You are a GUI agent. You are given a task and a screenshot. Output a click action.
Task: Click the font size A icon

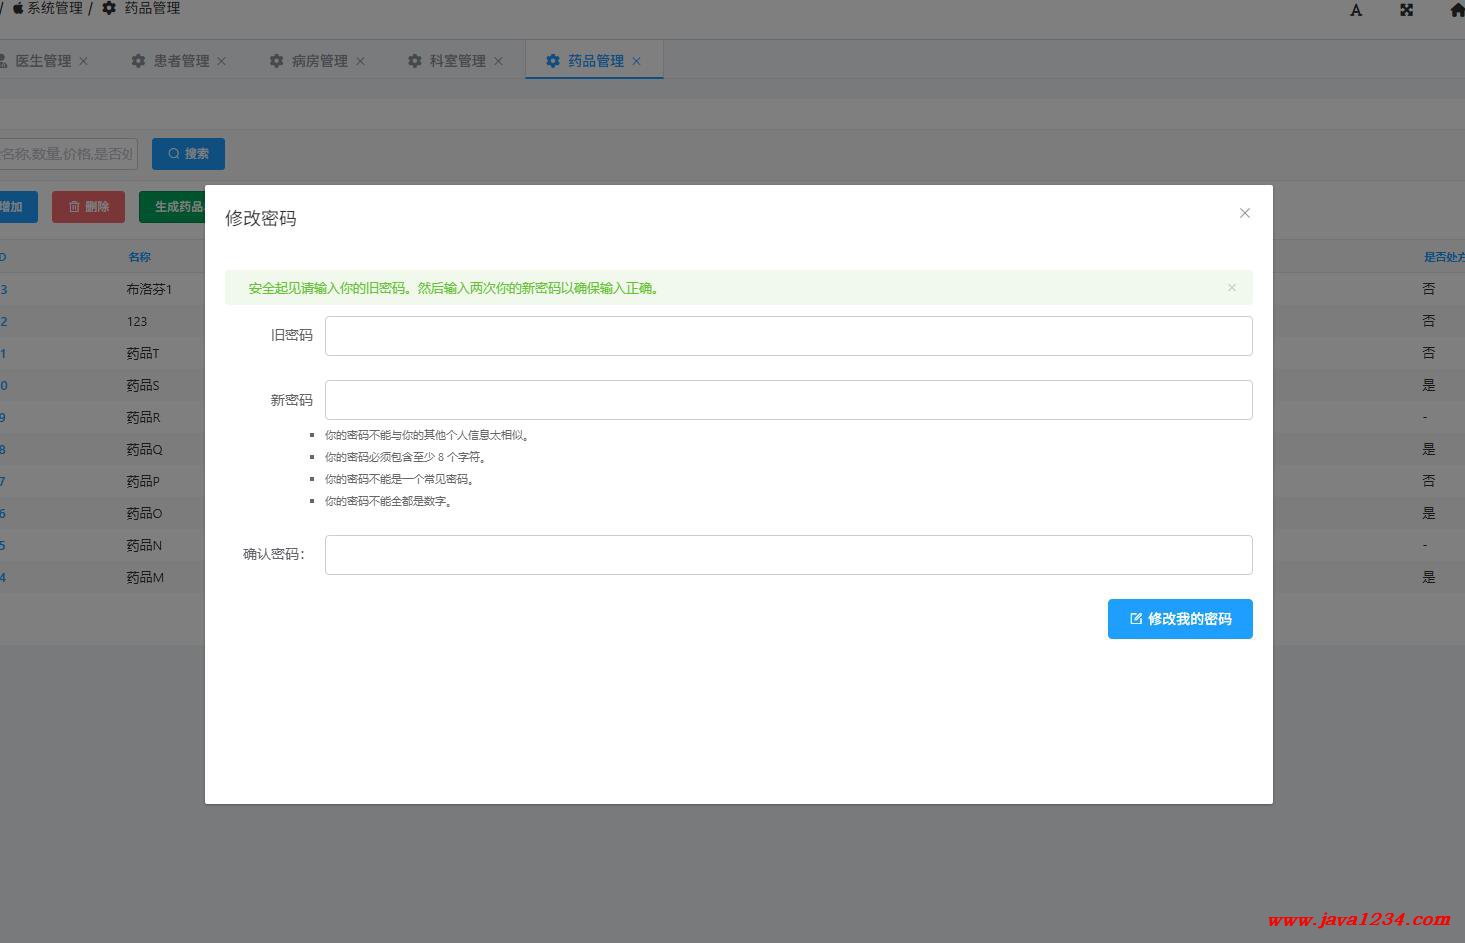(1356, 10)
